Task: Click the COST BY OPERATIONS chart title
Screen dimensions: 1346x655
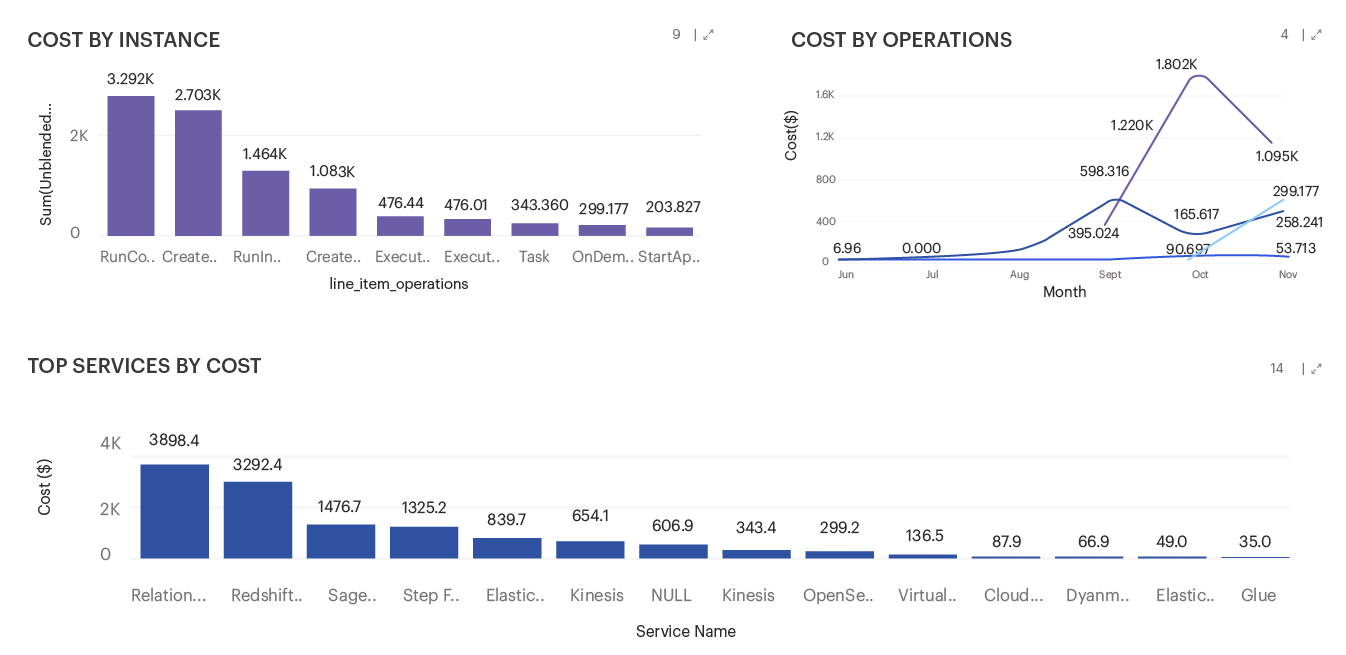Action: point(901,40)
